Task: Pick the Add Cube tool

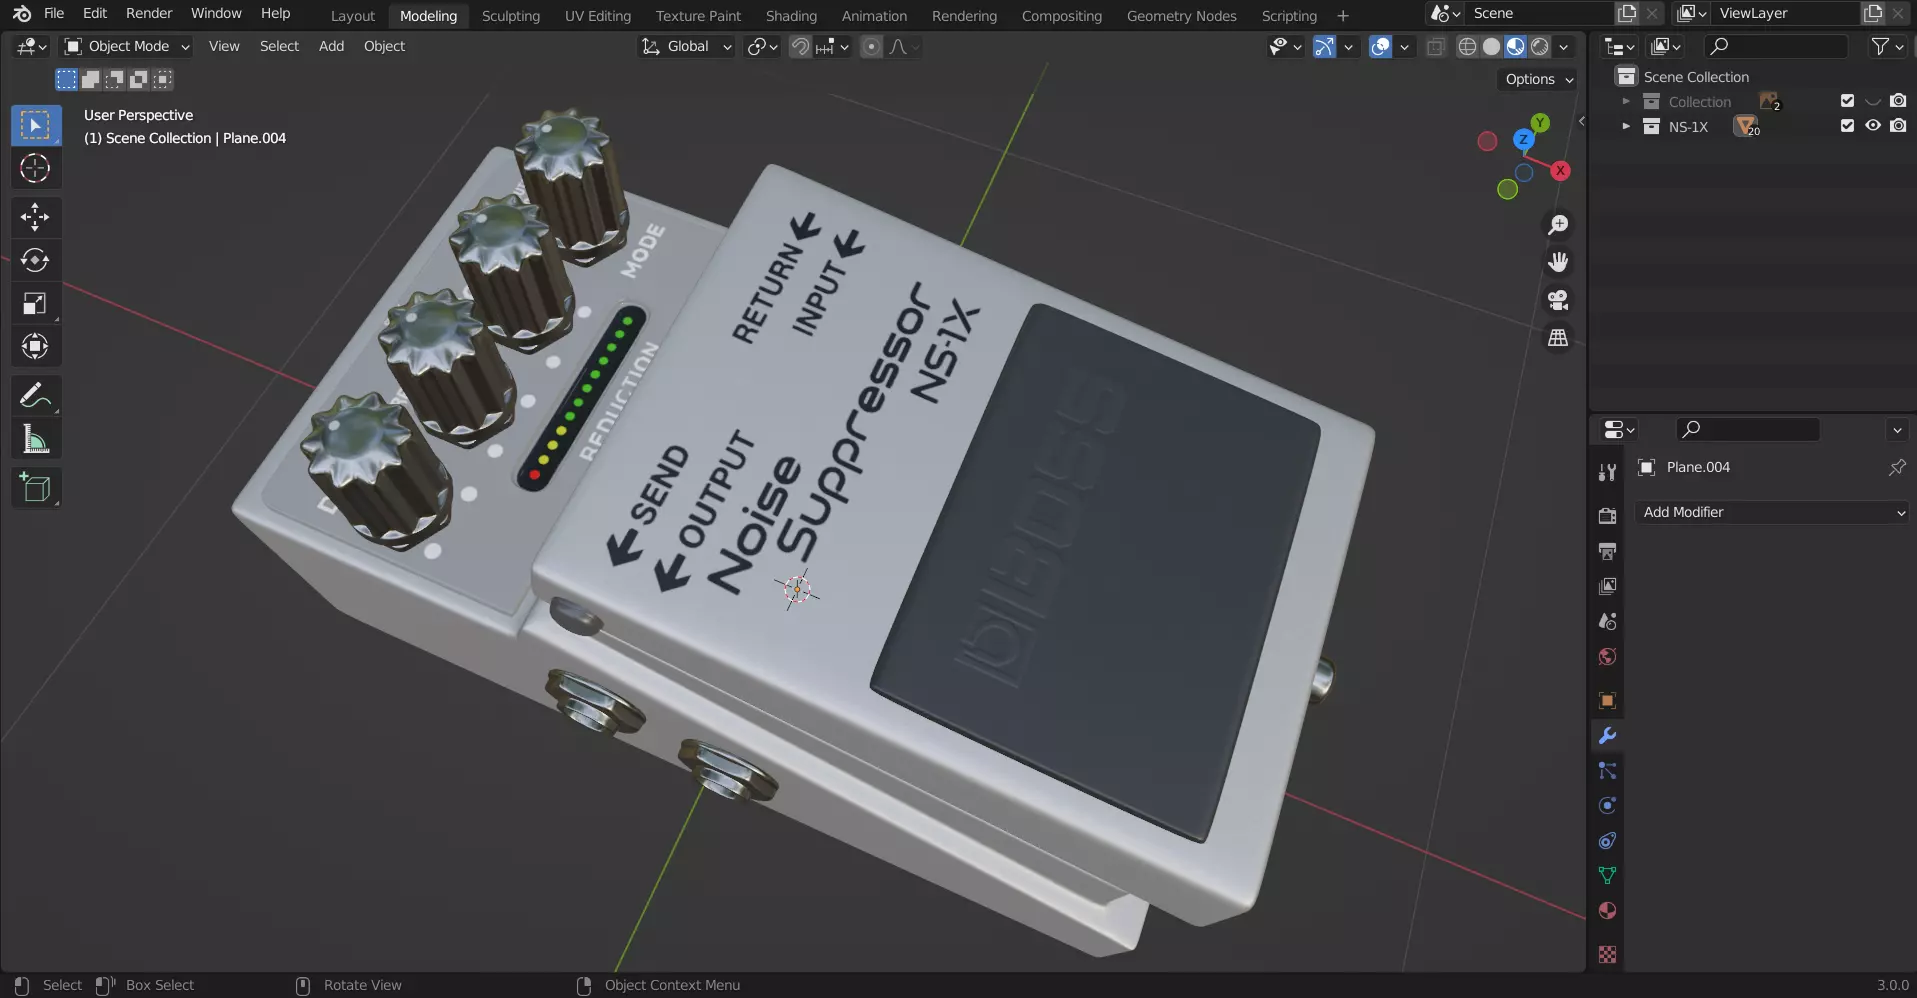Action: 36,488
